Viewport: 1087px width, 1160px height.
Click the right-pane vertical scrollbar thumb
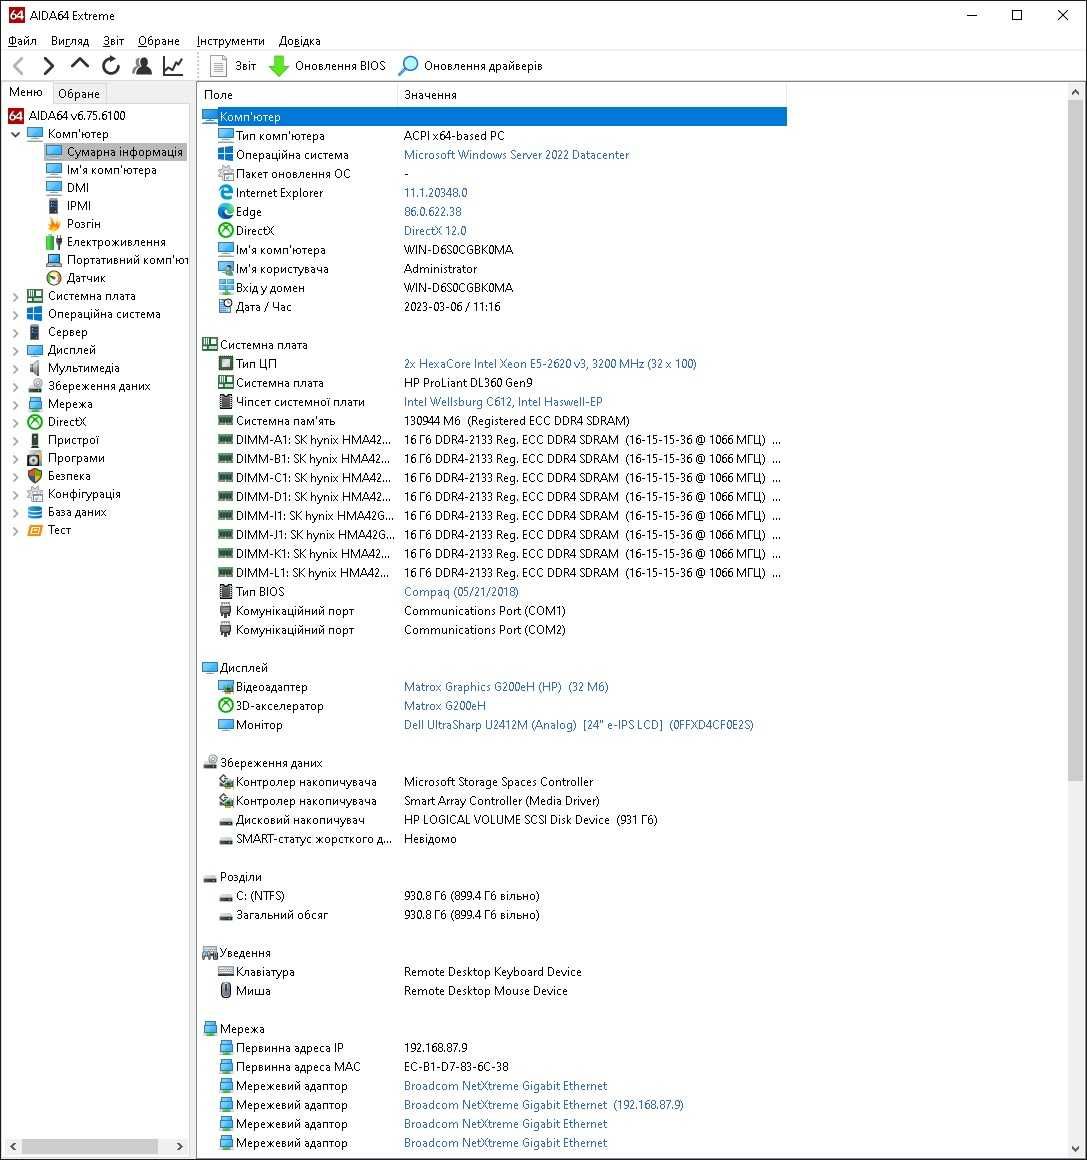click(x=1075, y=440)
